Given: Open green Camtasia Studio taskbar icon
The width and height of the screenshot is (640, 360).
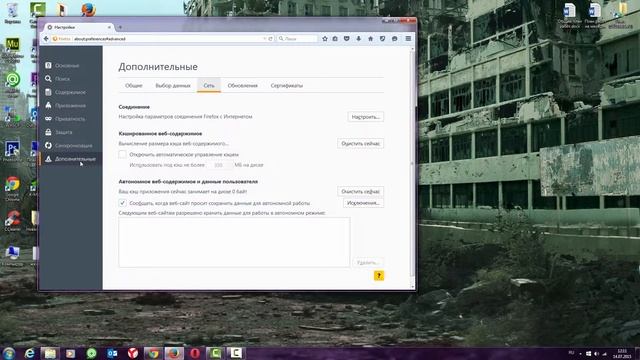Looking at the screenshot, I should 215,353.
